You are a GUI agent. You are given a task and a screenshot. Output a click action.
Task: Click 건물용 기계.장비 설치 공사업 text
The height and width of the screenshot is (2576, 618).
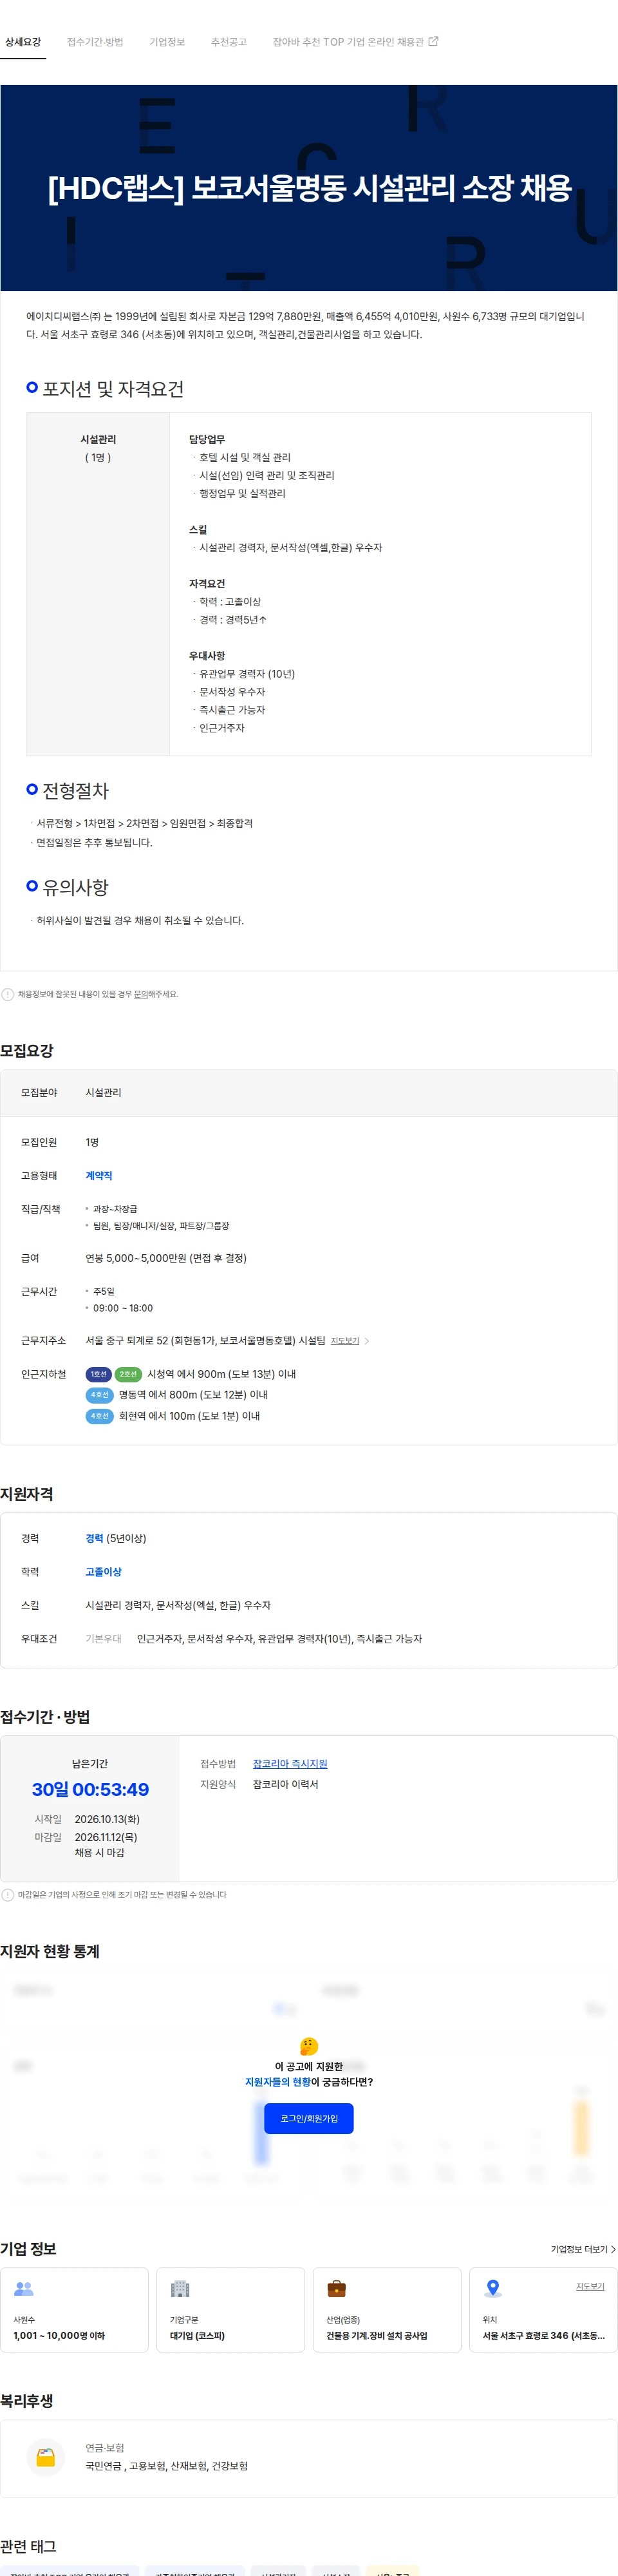[x=377, y=2336]
